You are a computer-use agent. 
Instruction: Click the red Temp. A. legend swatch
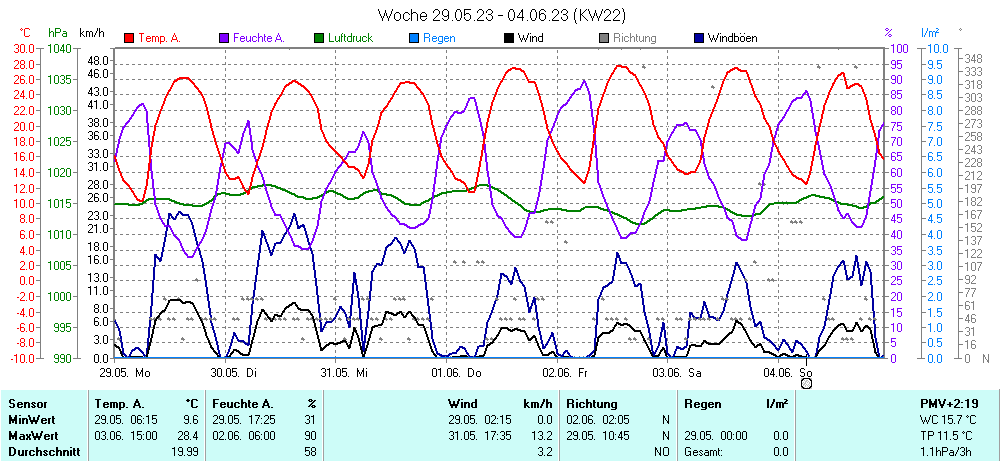click(x=129, y=38)
